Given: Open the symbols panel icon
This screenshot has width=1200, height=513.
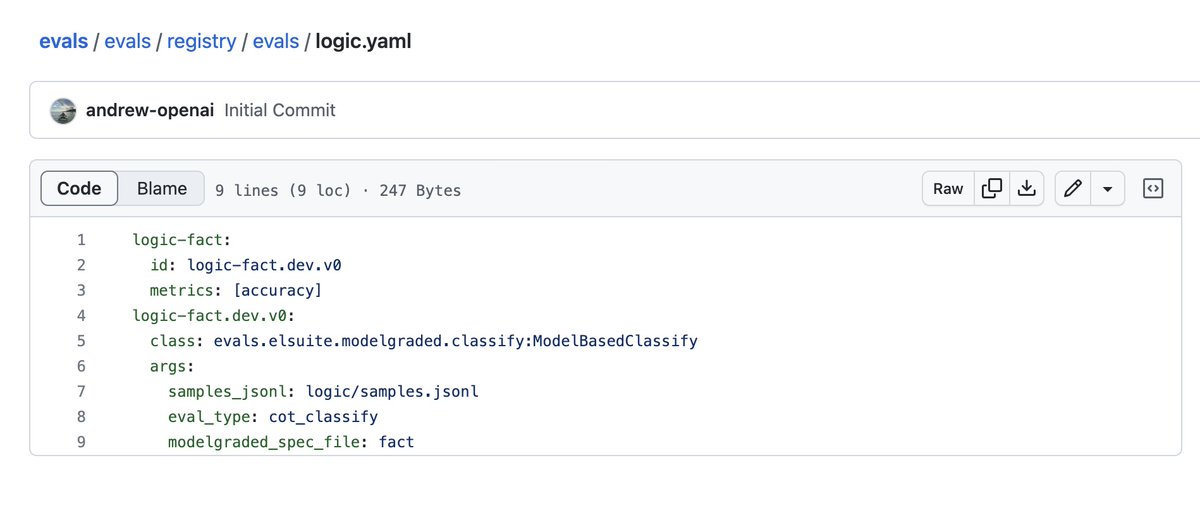Looking at the screenshot, I should click(x=1153, y=188).
